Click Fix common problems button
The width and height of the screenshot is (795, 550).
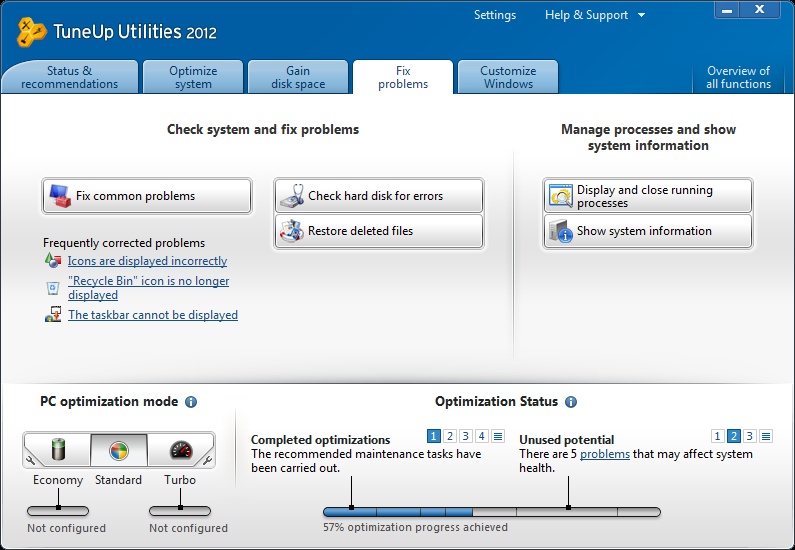pos(147,196)
